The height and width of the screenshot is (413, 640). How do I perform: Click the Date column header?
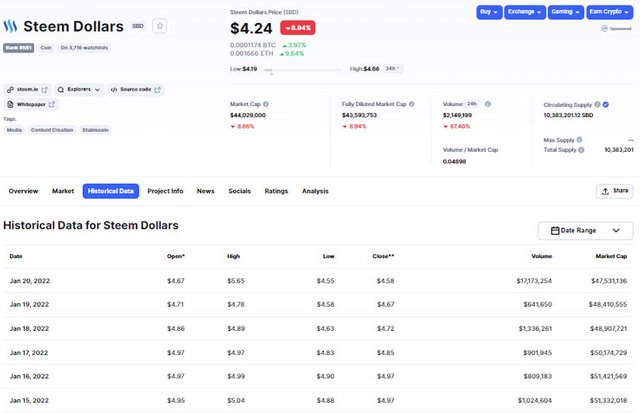pos(16,256)
